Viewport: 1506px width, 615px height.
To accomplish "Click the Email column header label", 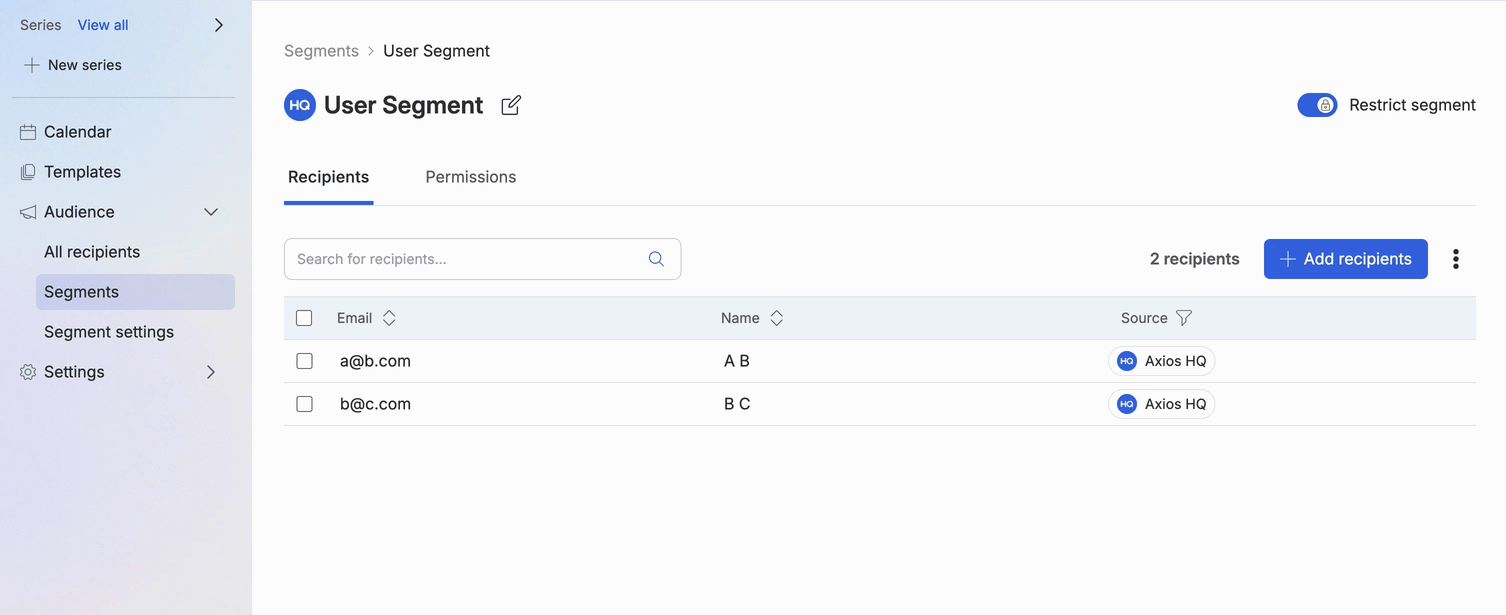I will [x=354, y=318].
